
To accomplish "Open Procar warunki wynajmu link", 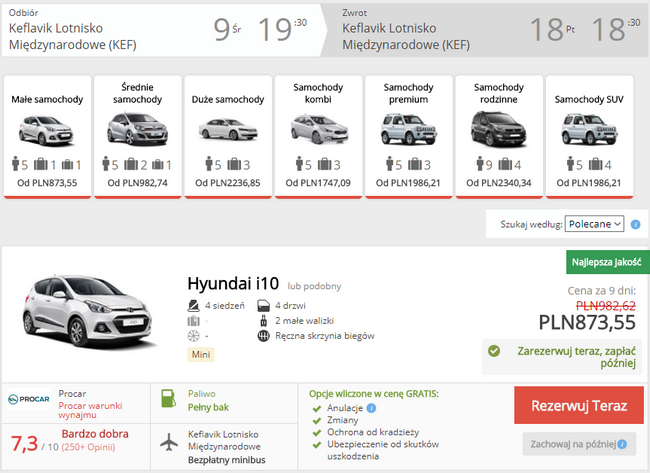I will coord(90,410).
